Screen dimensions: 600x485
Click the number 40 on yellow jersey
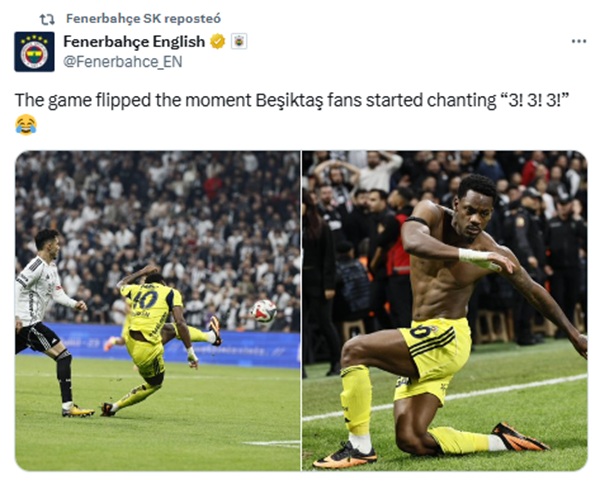[145, 300]
